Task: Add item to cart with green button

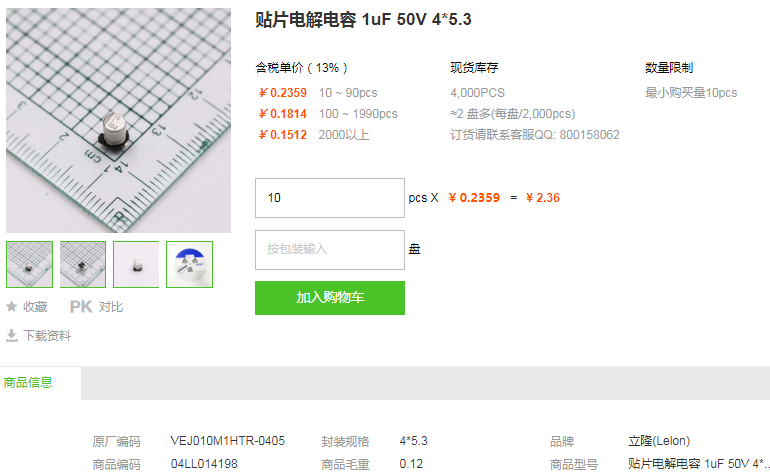Action: [x=330, y=298]
